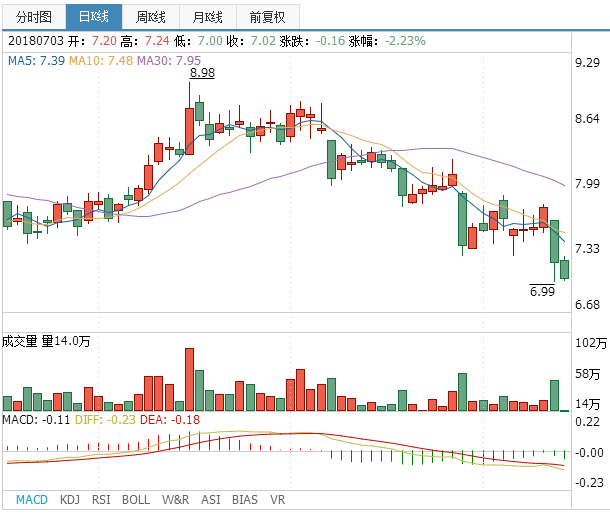Click the 9.29 price axis label

click(587, 63)
